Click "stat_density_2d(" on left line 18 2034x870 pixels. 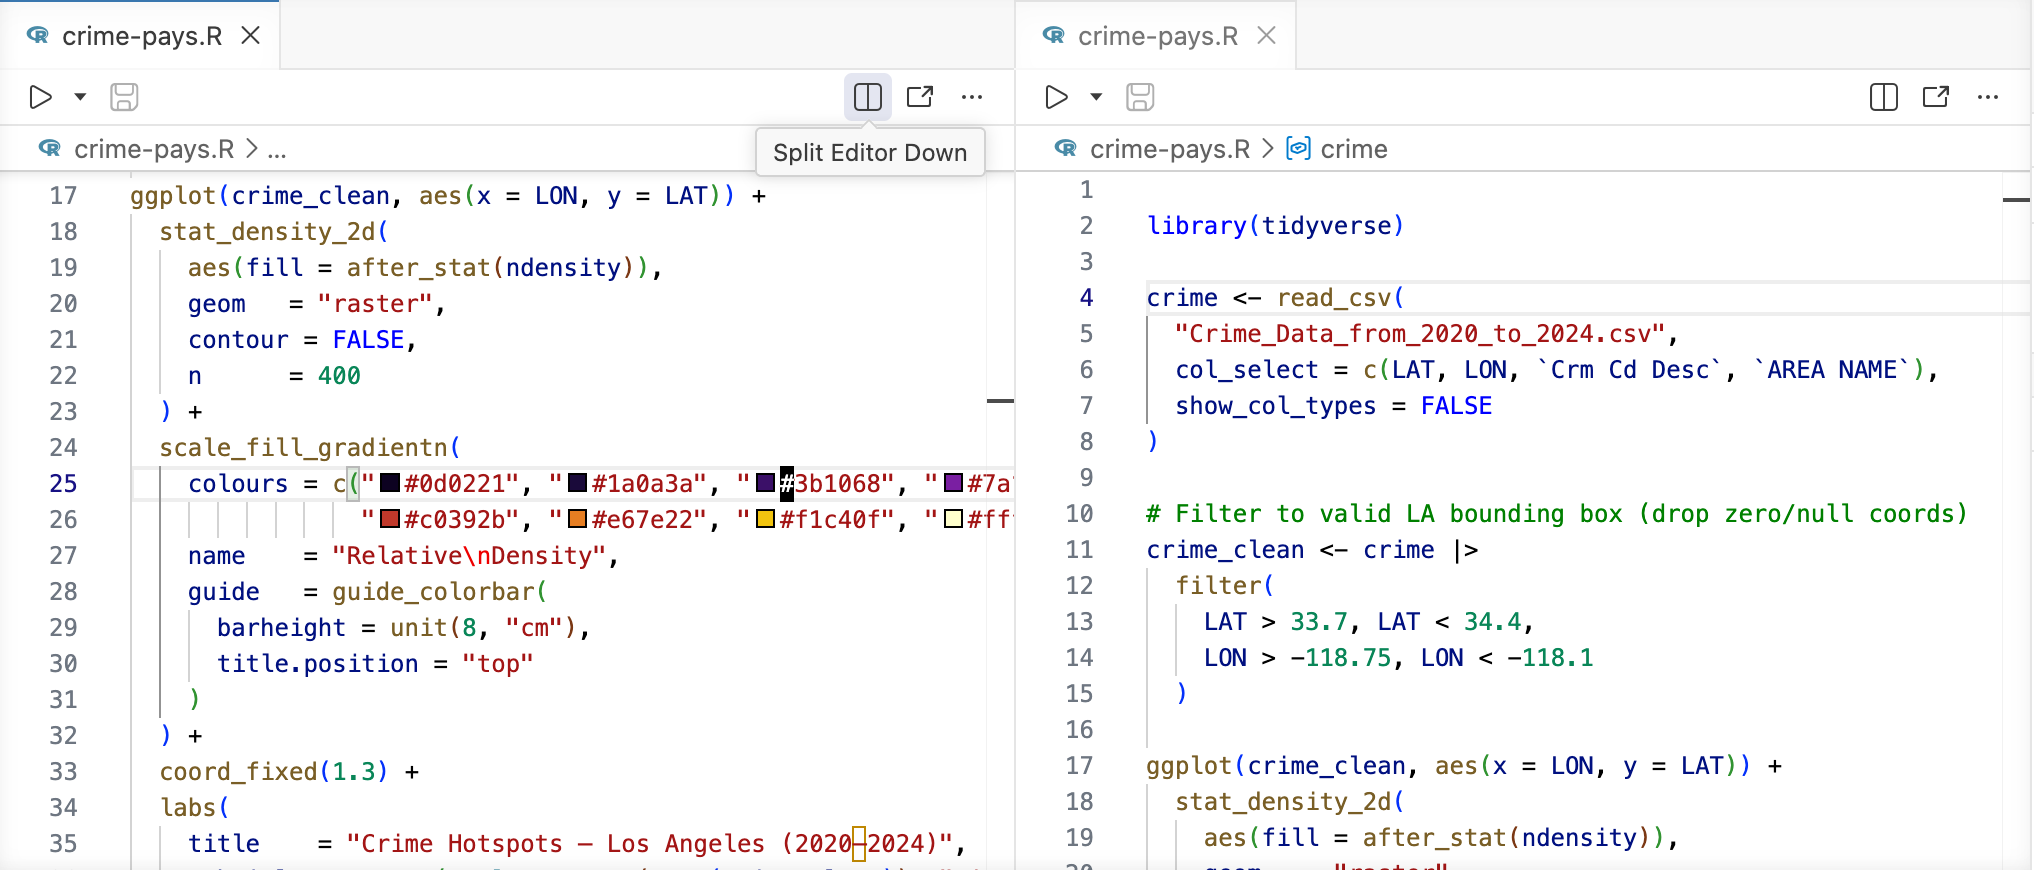tap(274, 232)
